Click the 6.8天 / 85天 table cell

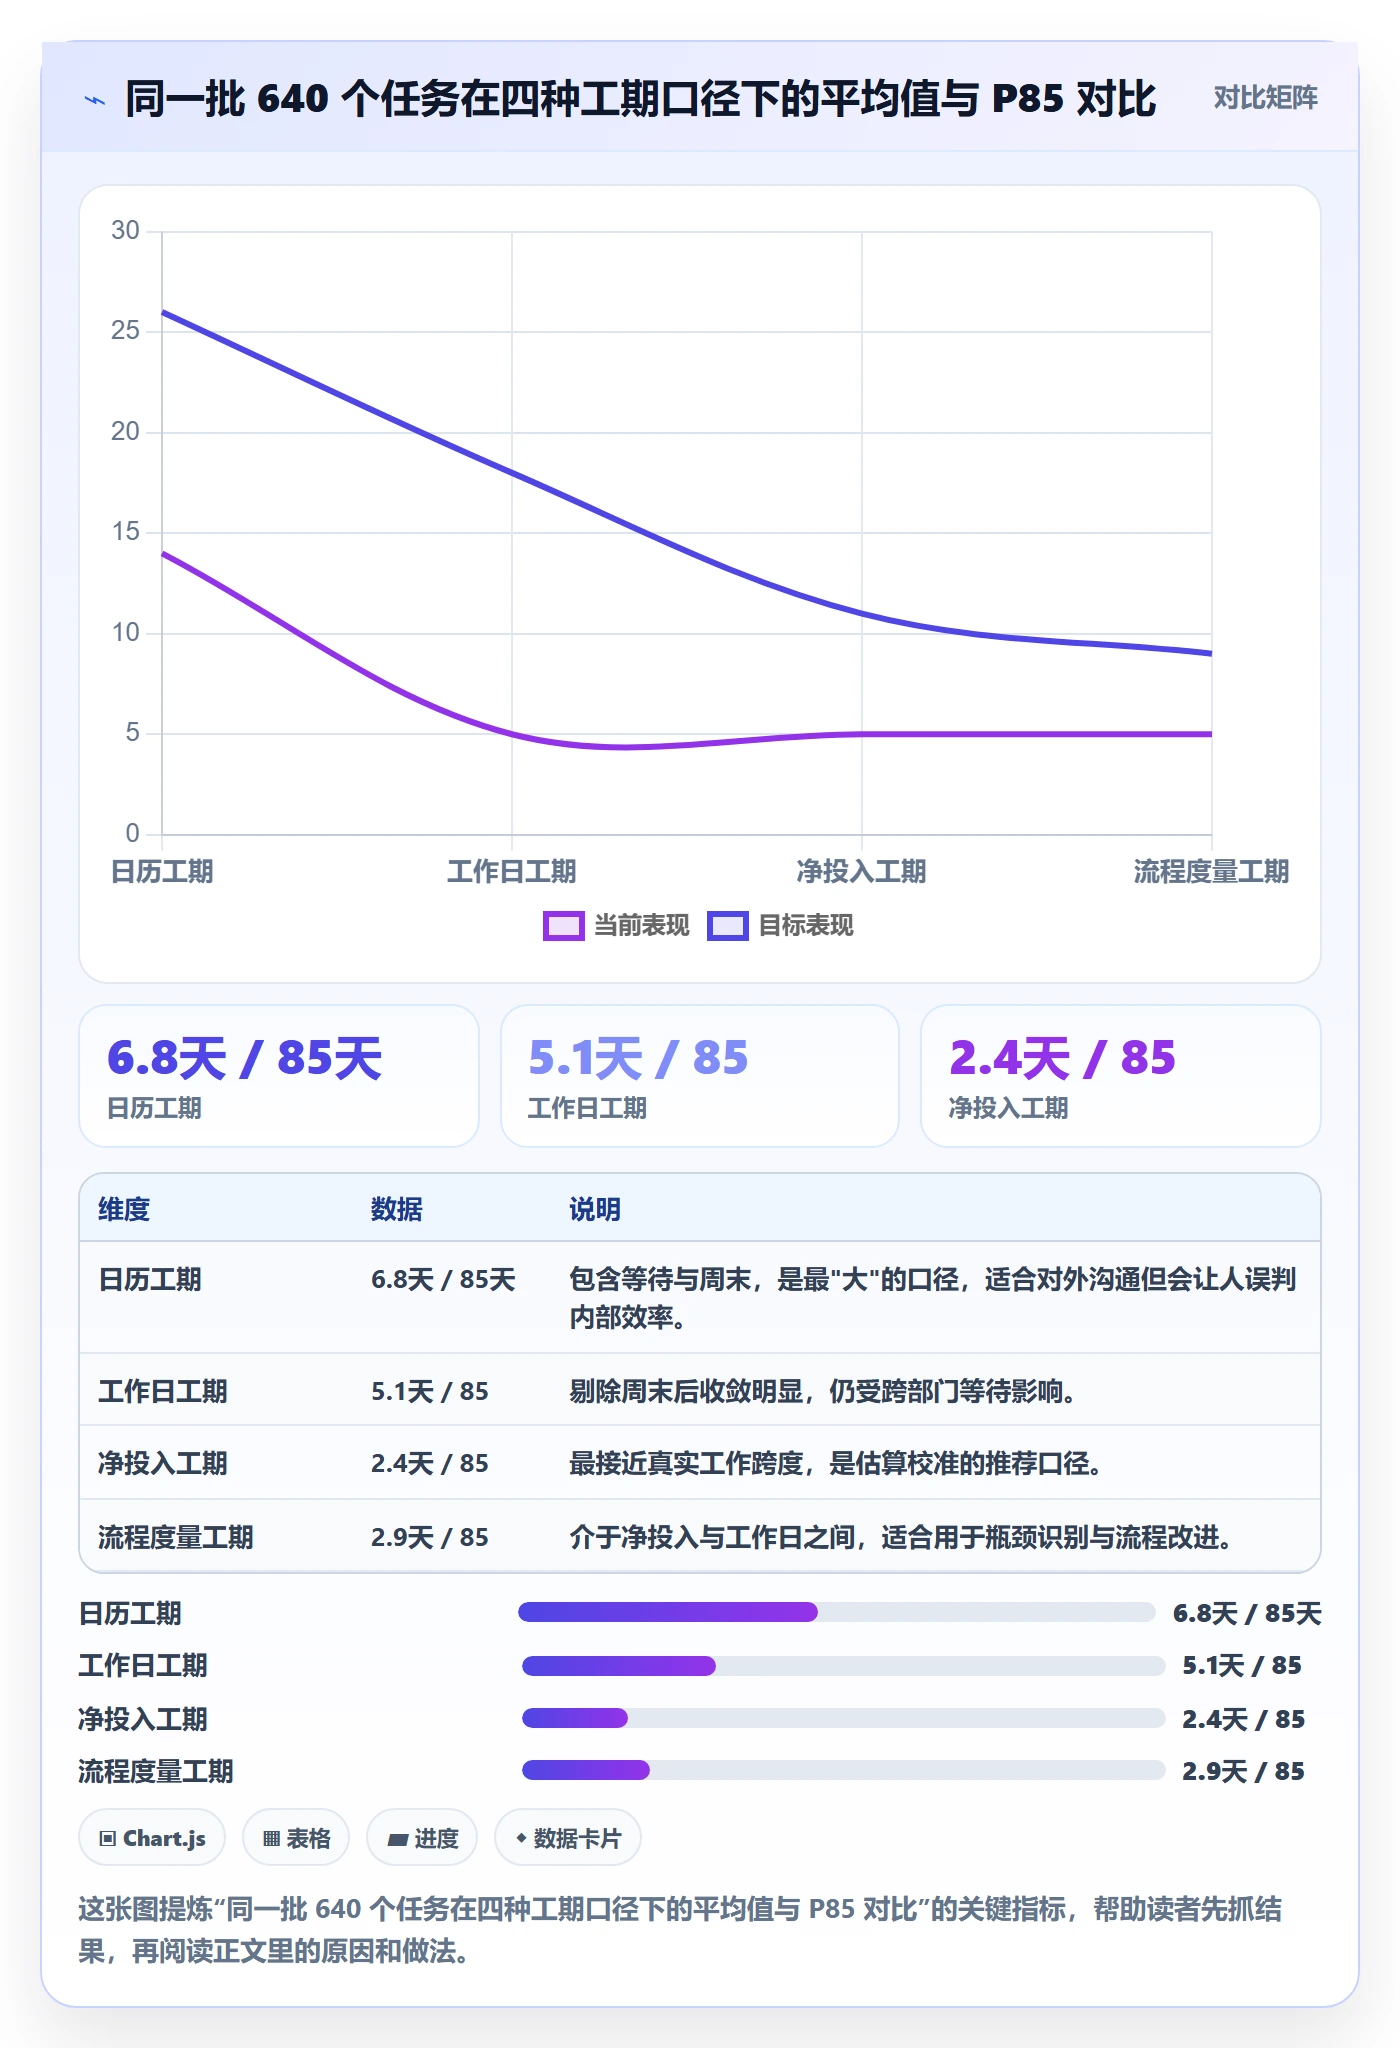point(443,1279)
